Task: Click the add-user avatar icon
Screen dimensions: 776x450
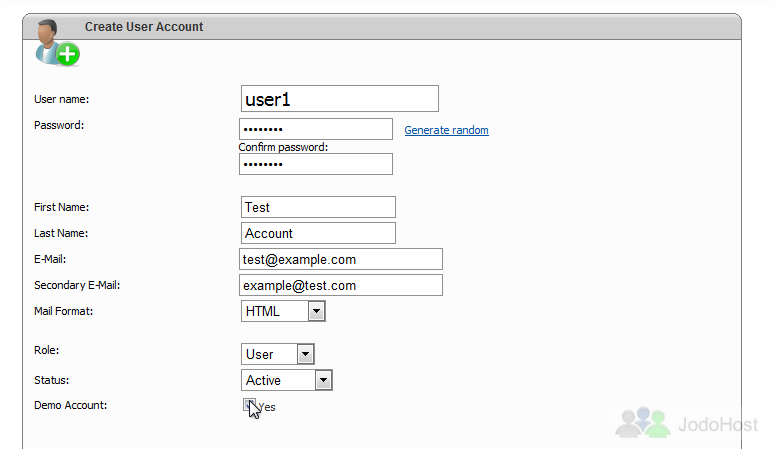Action: click(x=57, y=43)
